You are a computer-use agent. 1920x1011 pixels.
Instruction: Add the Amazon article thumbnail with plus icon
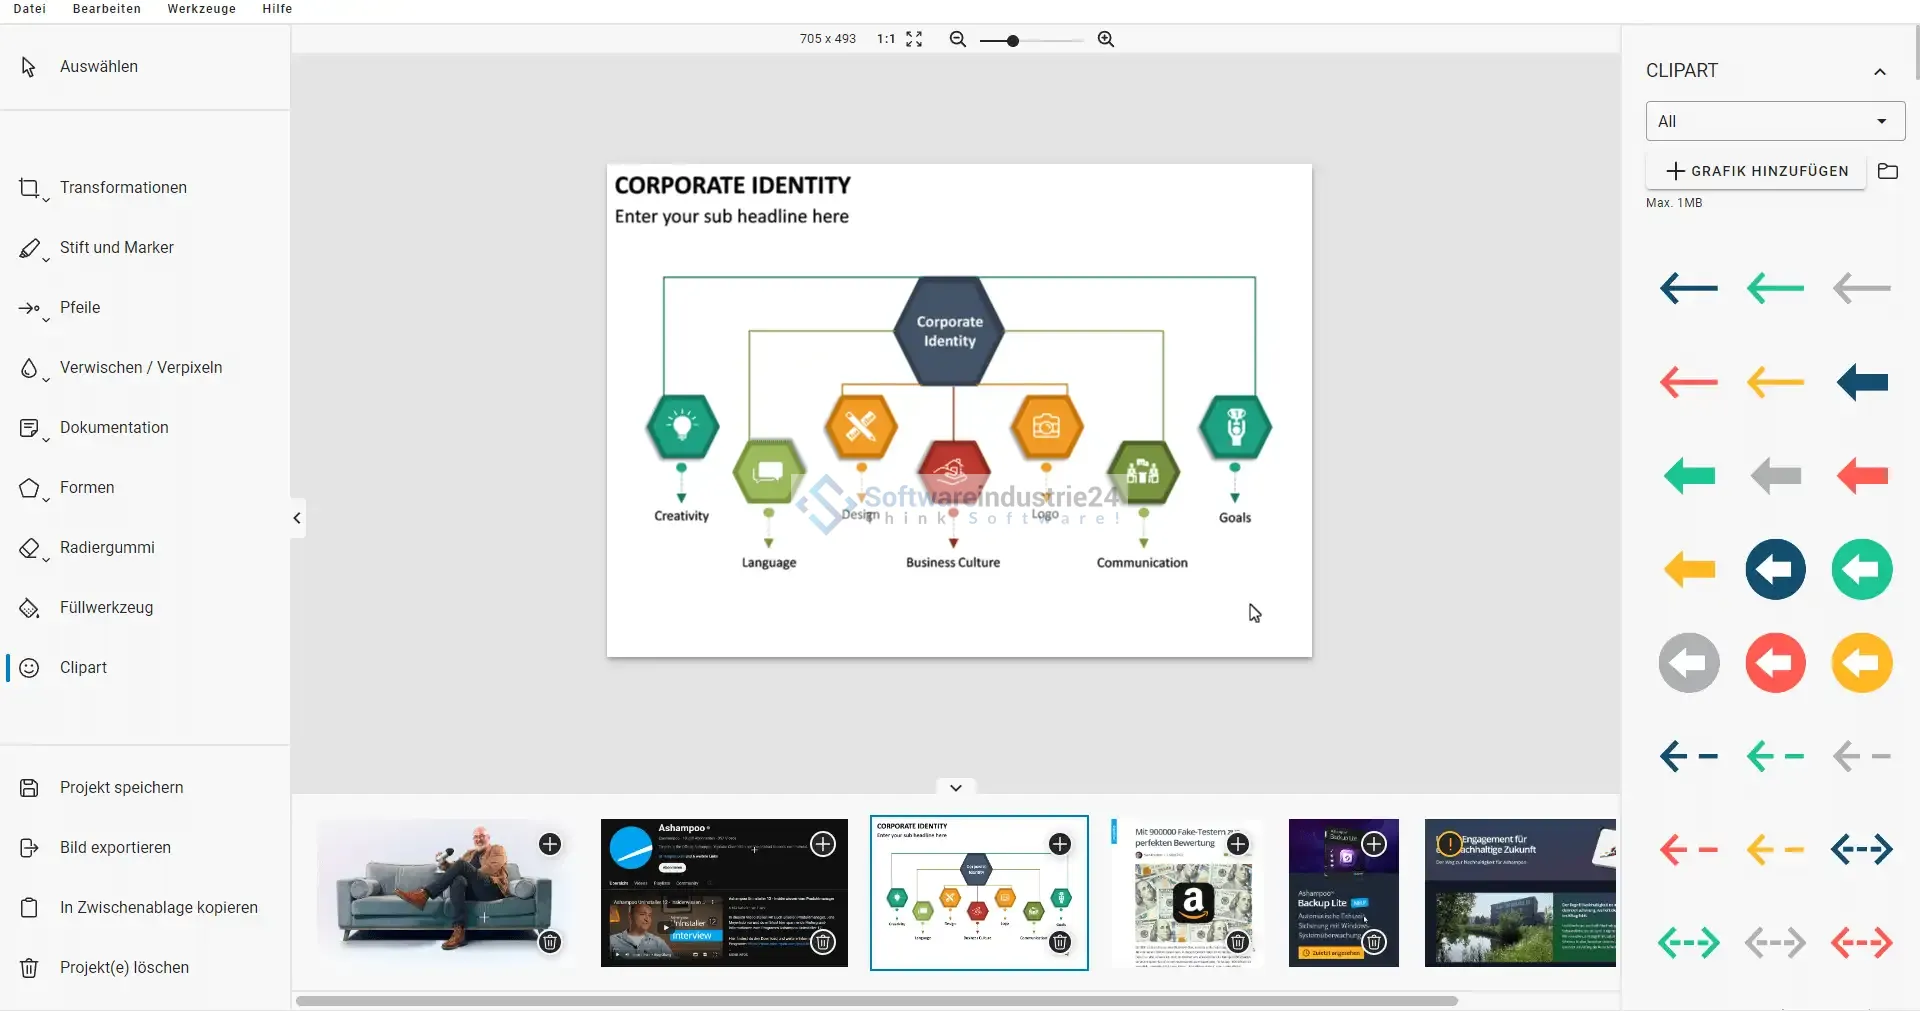[x=1238, y=844]
